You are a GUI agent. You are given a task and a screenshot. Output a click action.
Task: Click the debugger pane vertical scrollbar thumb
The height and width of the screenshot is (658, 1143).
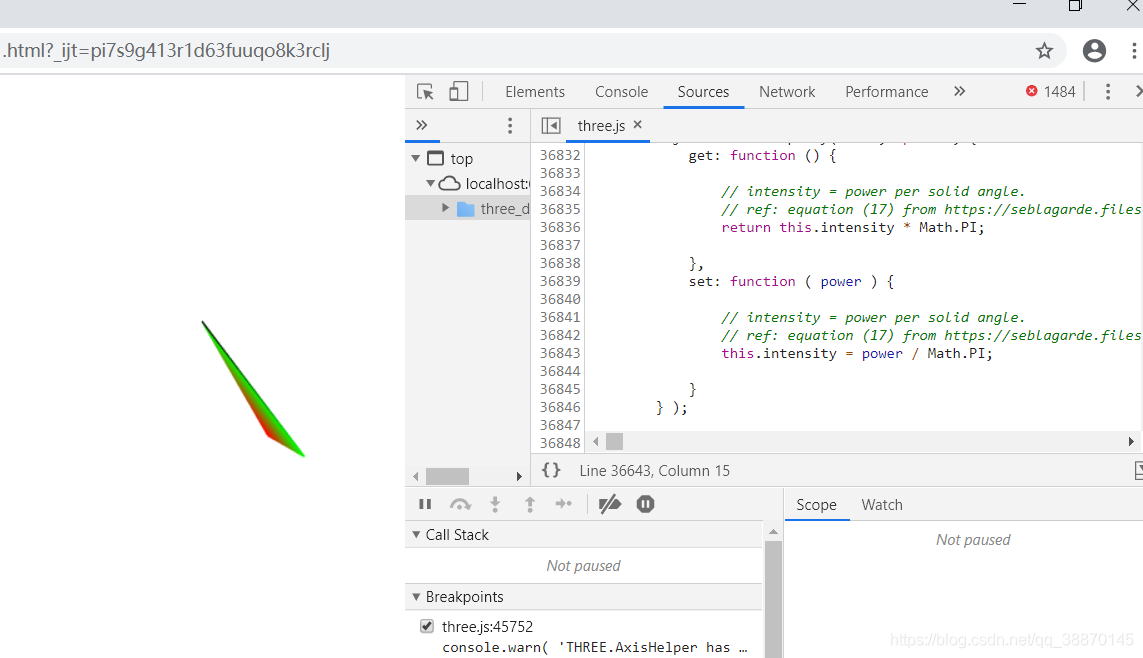tap(773, 599)
